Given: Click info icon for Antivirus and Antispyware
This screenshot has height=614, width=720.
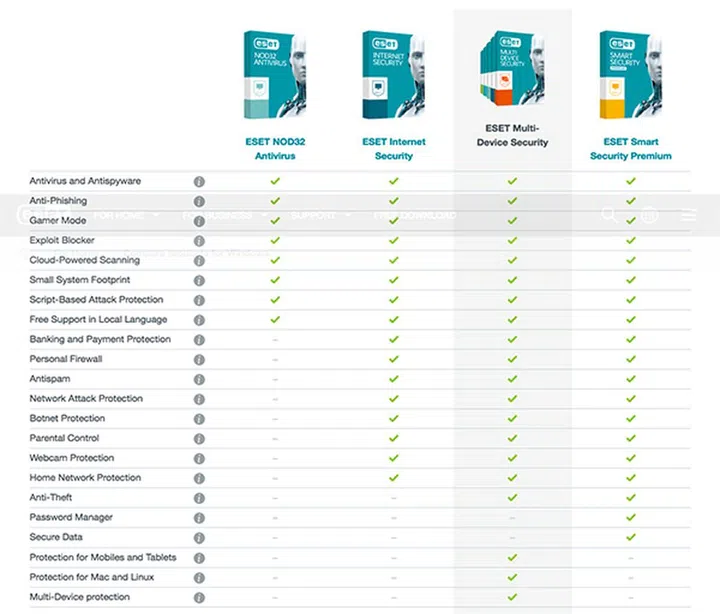Looking at the screenshot, I should (x=199, y=182).
